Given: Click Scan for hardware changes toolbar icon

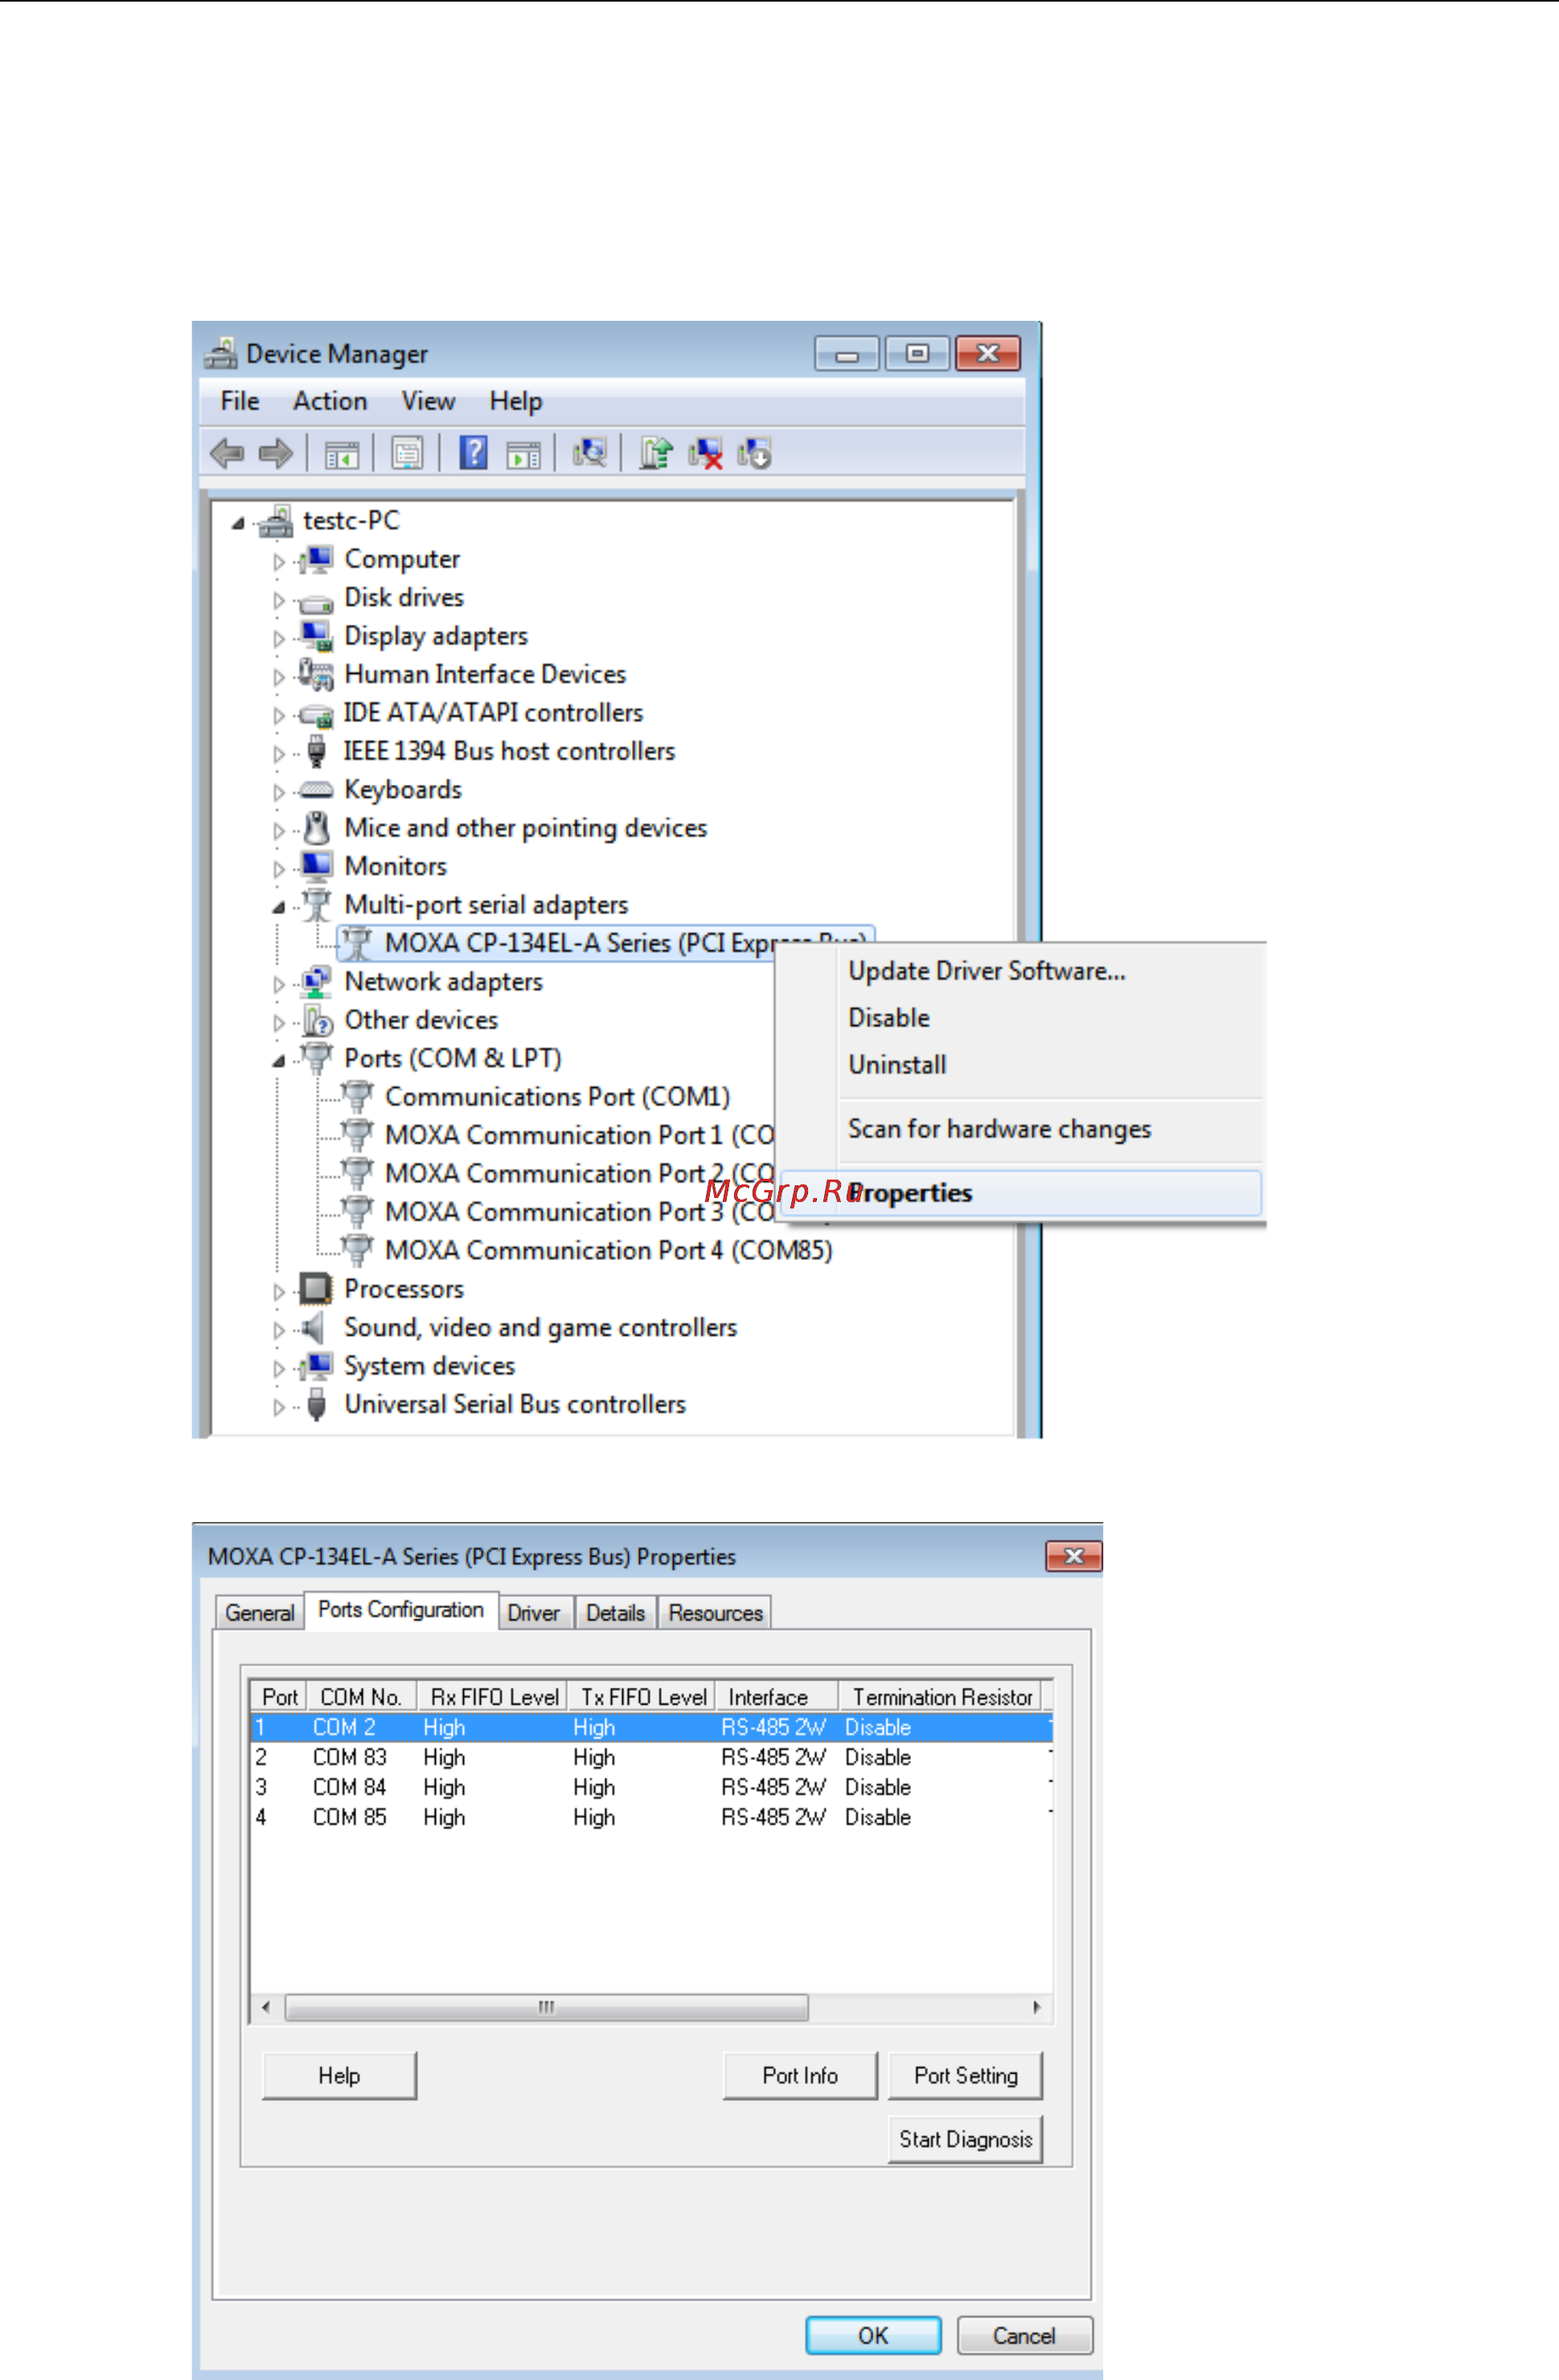Looking at the screenshot, I should click(x=589, y=454).
